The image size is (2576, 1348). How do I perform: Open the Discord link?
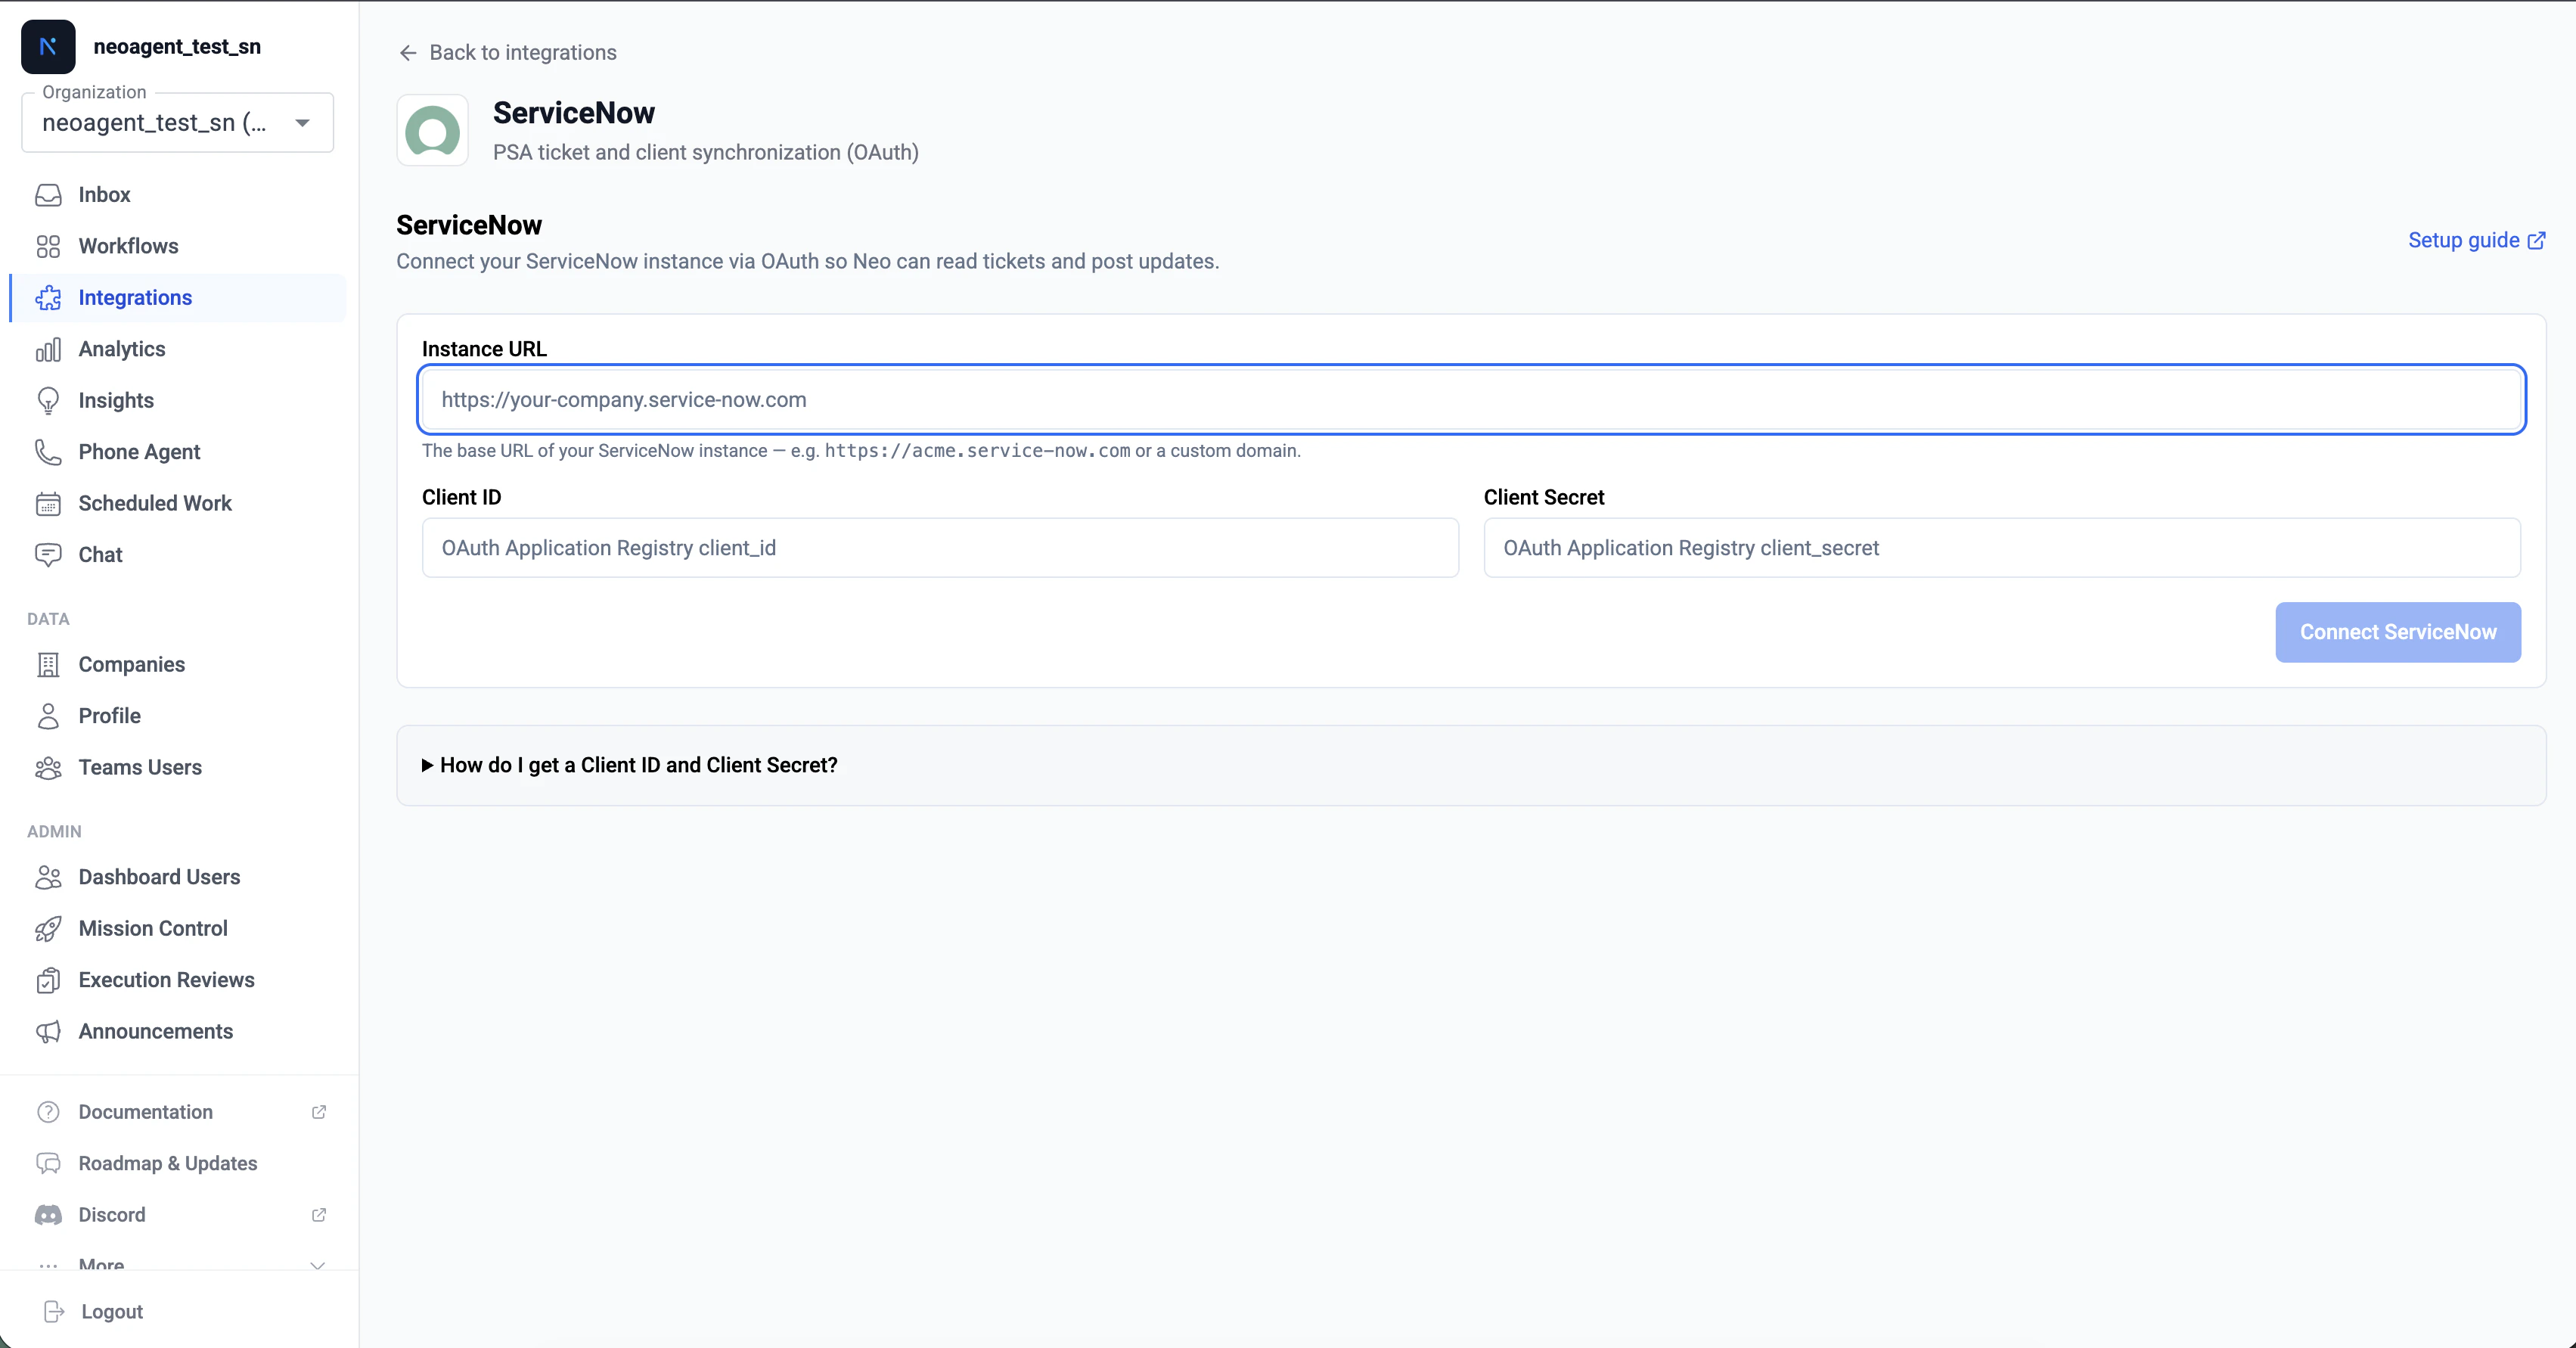tap(178, 1215)
